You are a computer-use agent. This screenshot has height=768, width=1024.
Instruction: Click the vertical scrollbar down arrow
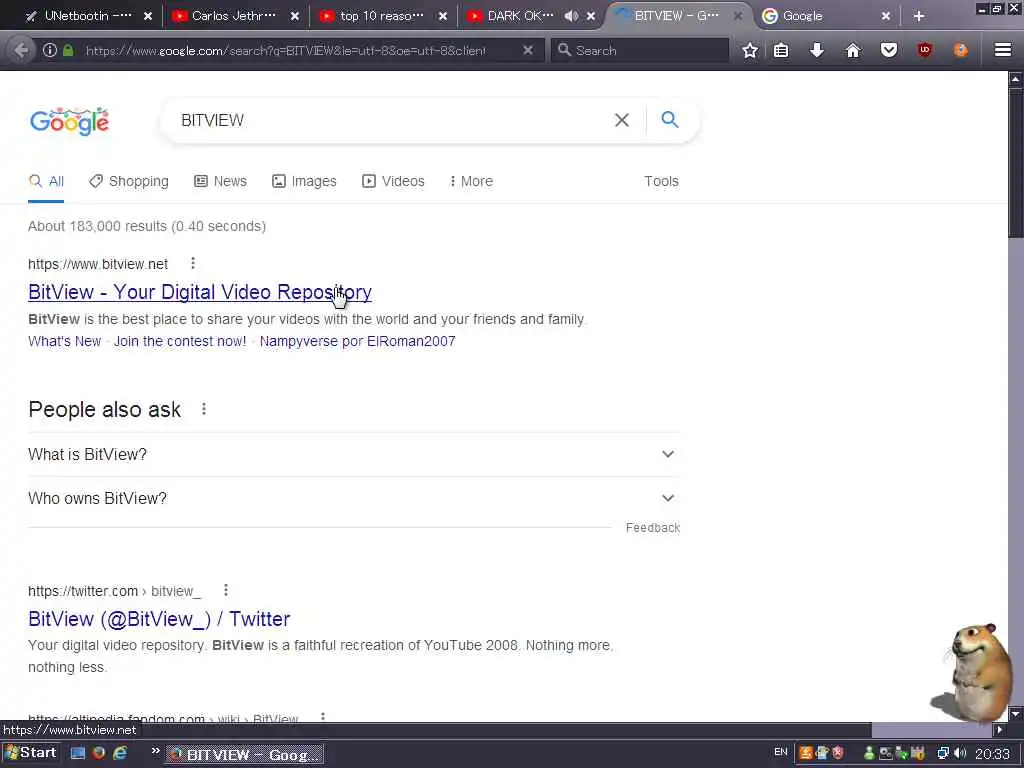[1016, 712]
